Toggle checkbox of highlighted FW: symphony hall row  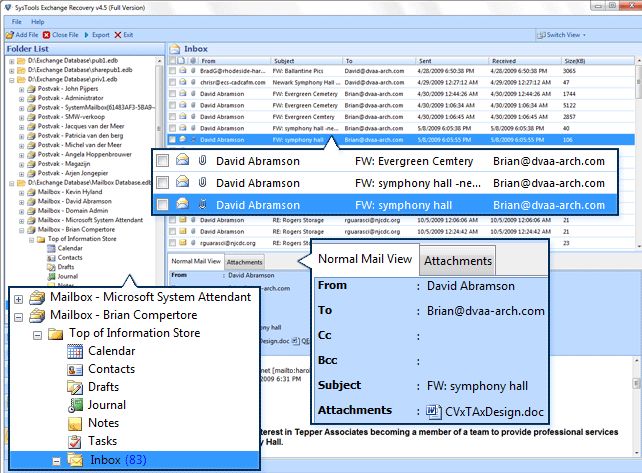tap(162, 205)
